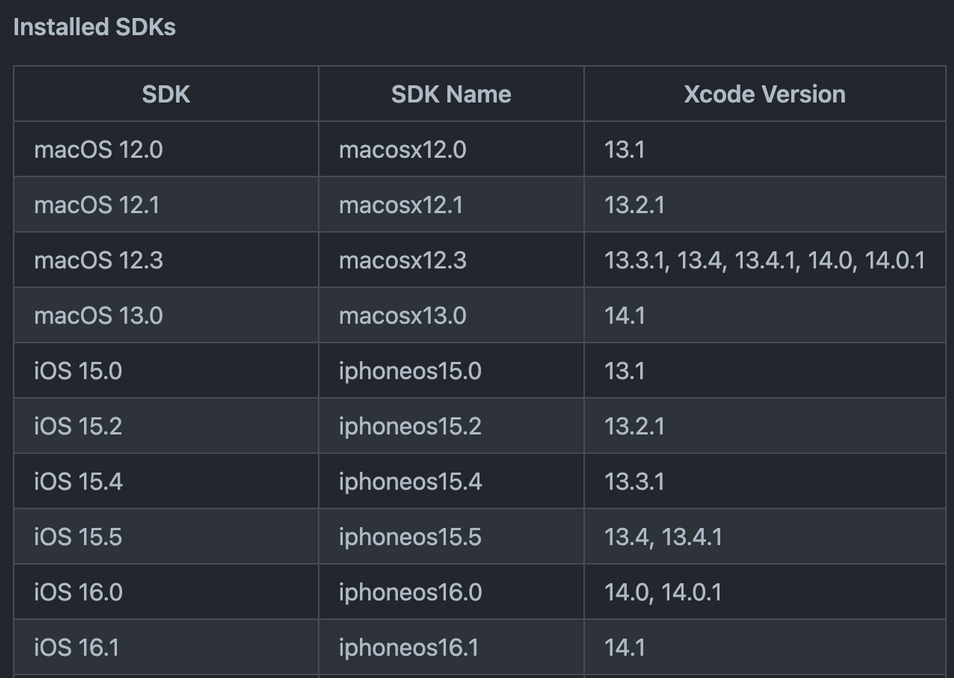The width and height of the screenshot is (954, 682).
Task: Select the 'iphoneos15.5' cell
Action: (451, 537)
